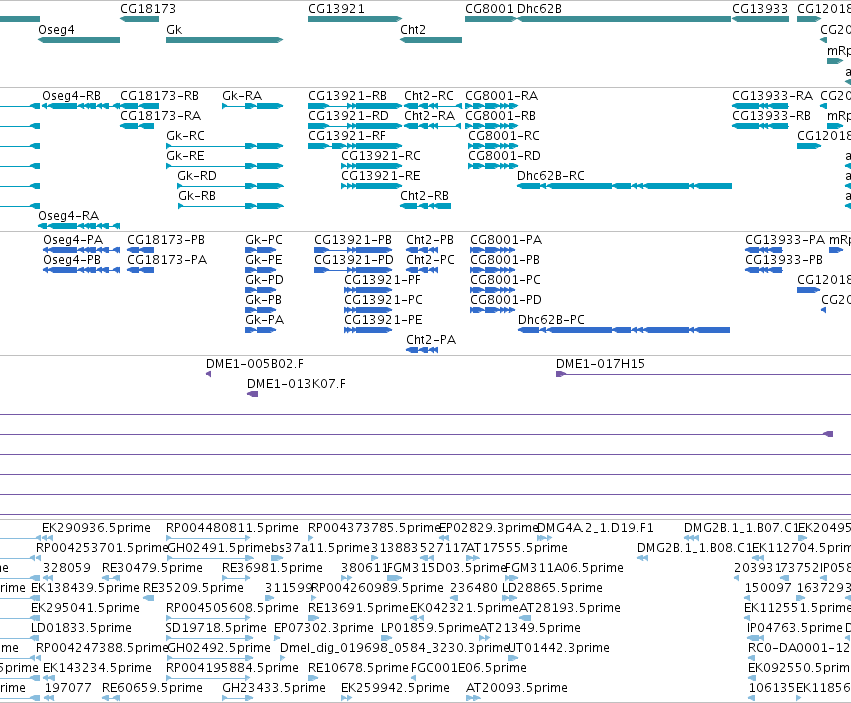Select the CG13933-RB transcript label
This screenshot has width=851, height=703.
(771, 116)
